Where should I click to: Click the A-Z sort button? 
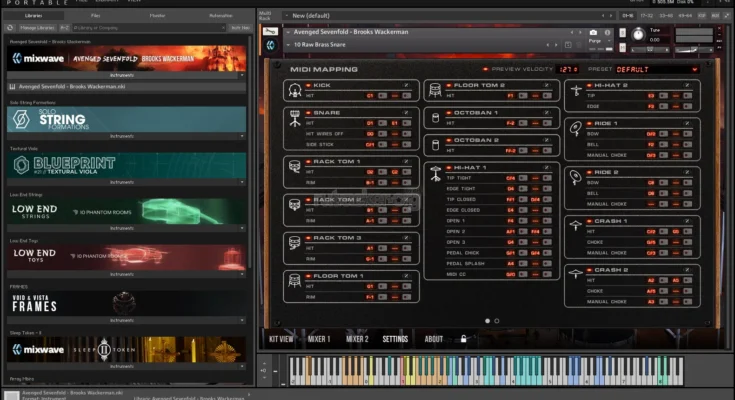tap(65, 28)
